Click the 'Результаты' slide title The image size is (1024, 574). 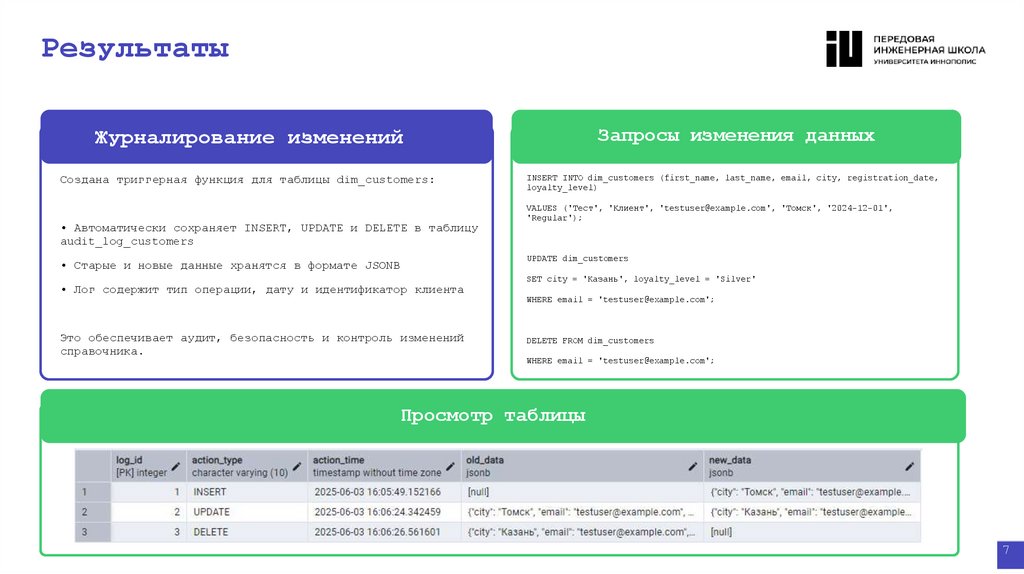click(135, 48)
